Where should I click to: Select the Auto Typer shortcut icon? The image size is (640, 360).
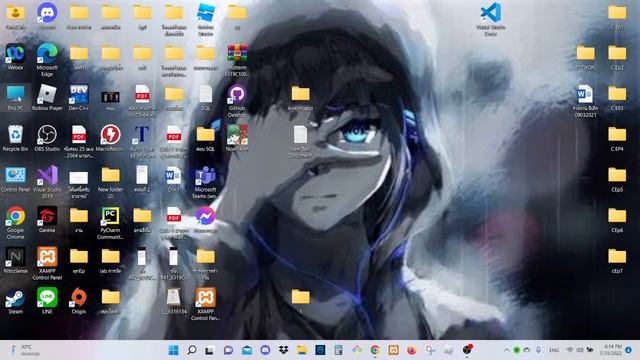coord(142,142)
